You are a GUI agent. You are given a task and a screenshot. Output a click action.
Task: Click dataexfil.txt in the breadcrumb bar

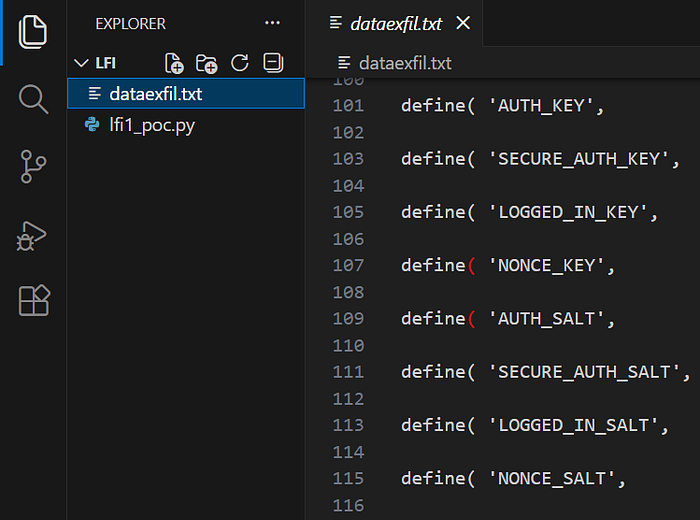[x=405, y=63]
